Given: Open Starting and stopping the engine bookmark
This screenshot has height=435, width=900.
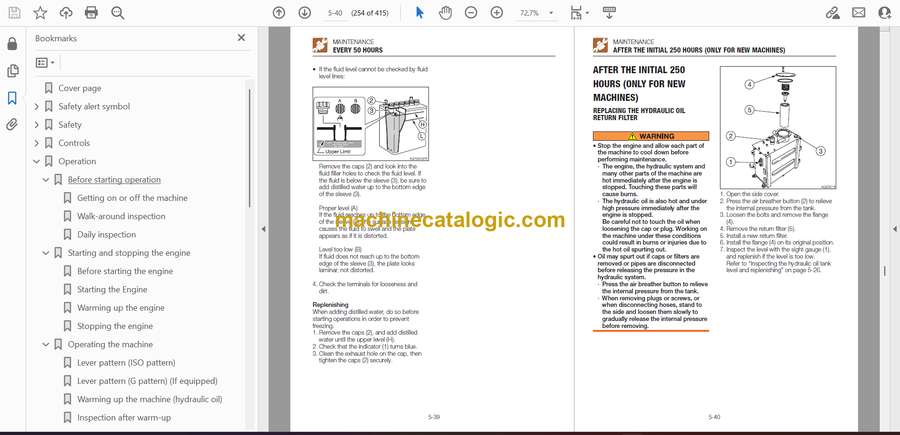Looking at the screenshot, I should pyautogui.click(x=129, y=253).
